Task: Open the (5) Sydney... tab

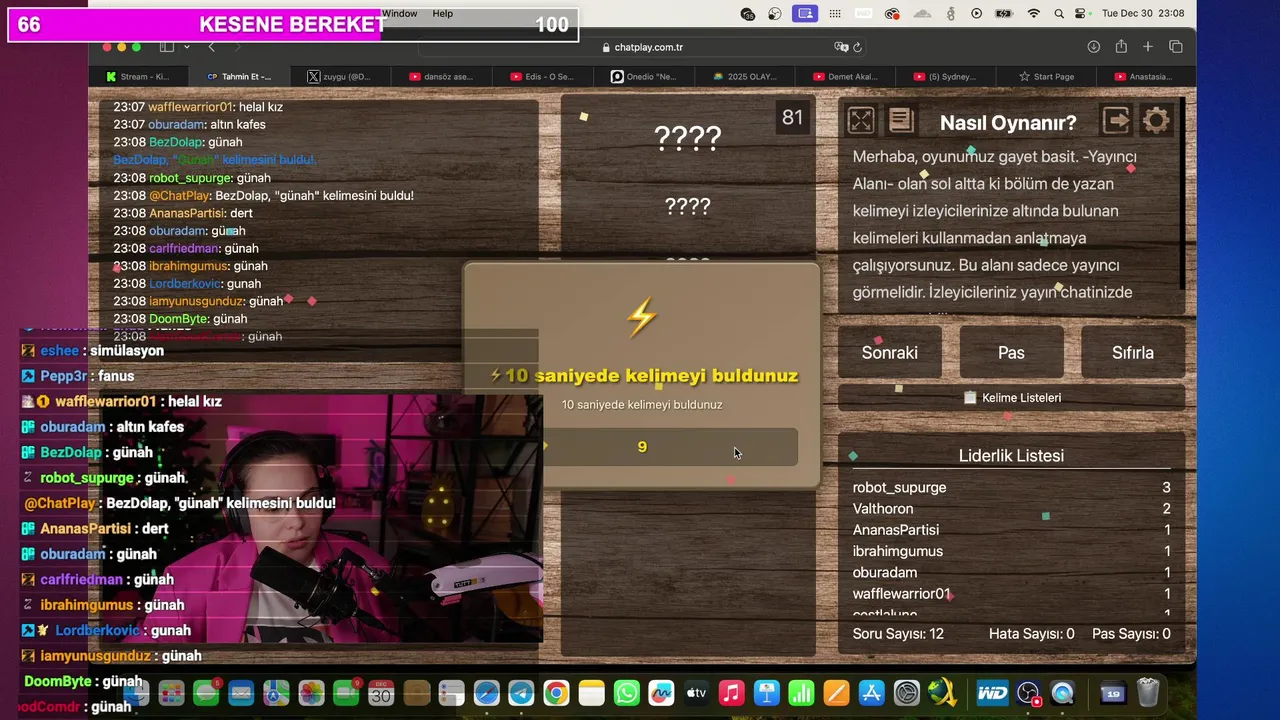Action: pyautogui.click(x=946, y=76)
